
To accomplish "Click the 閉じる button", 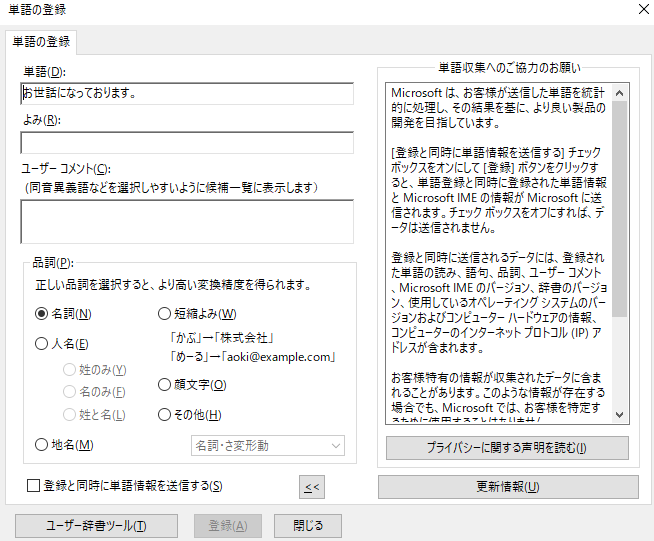I will click(x=308, y=526).
